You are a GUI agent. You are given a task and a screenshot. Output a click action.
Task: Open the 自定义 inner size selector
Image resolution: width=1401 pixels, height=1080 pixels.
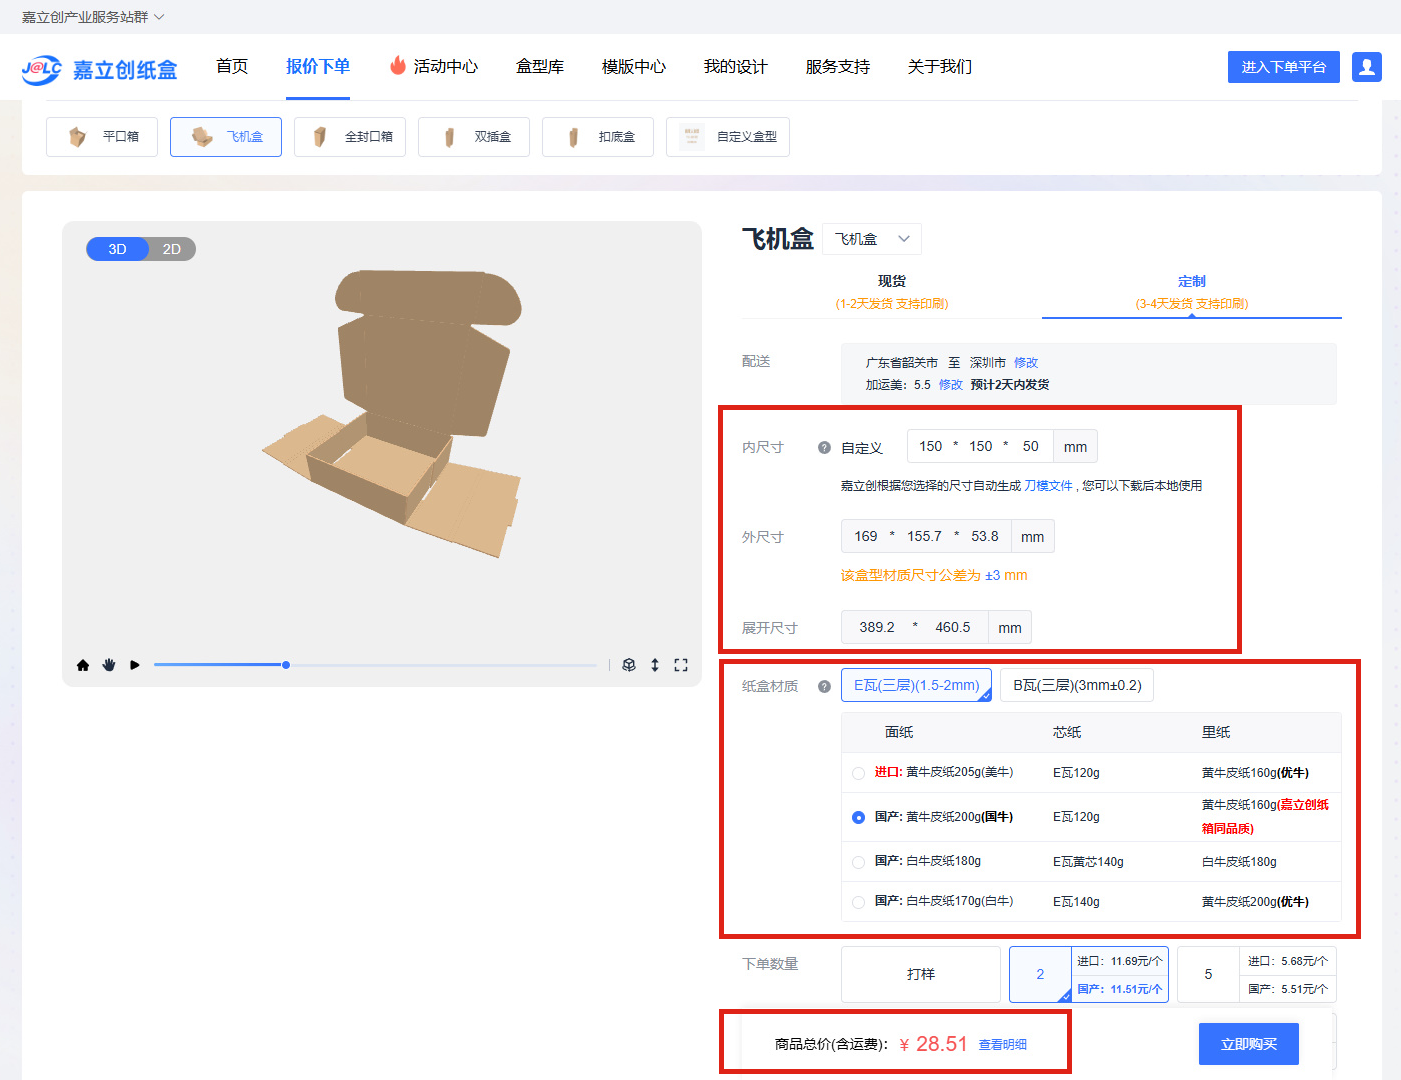[862, 448]
